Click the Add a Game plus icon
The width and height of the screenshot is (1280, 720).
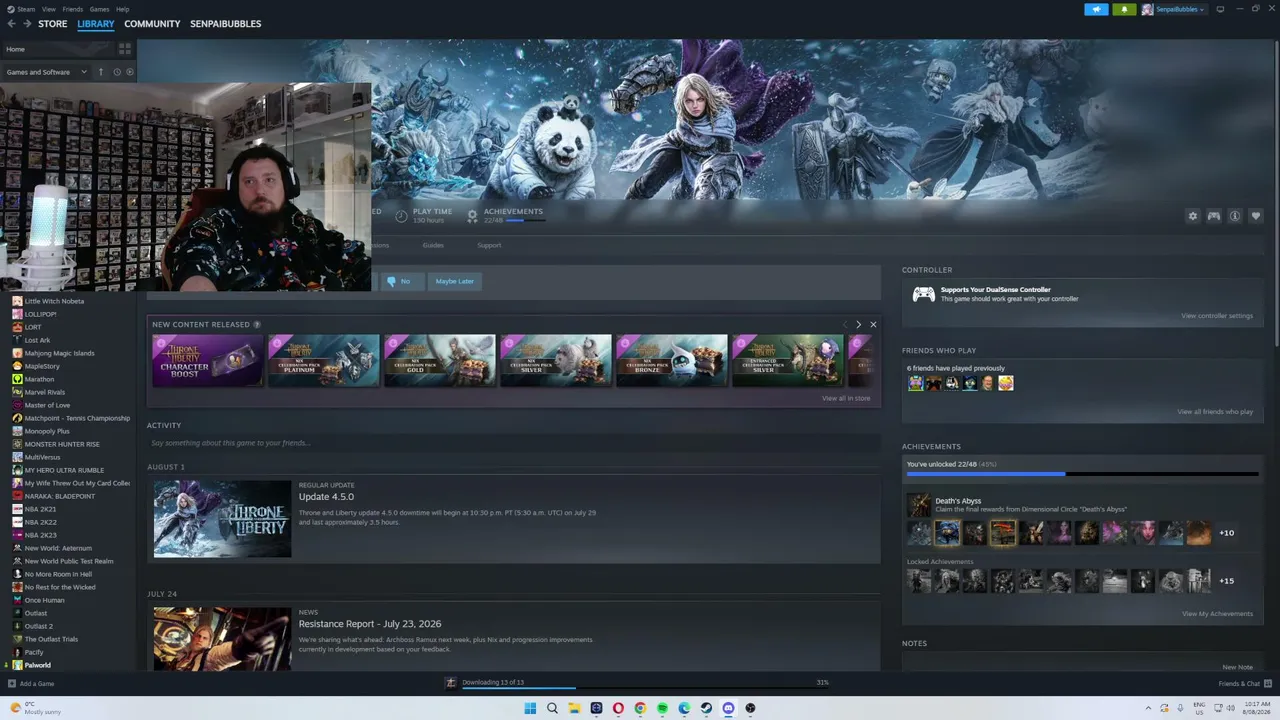pyautogui.click(x=12, y=684)
